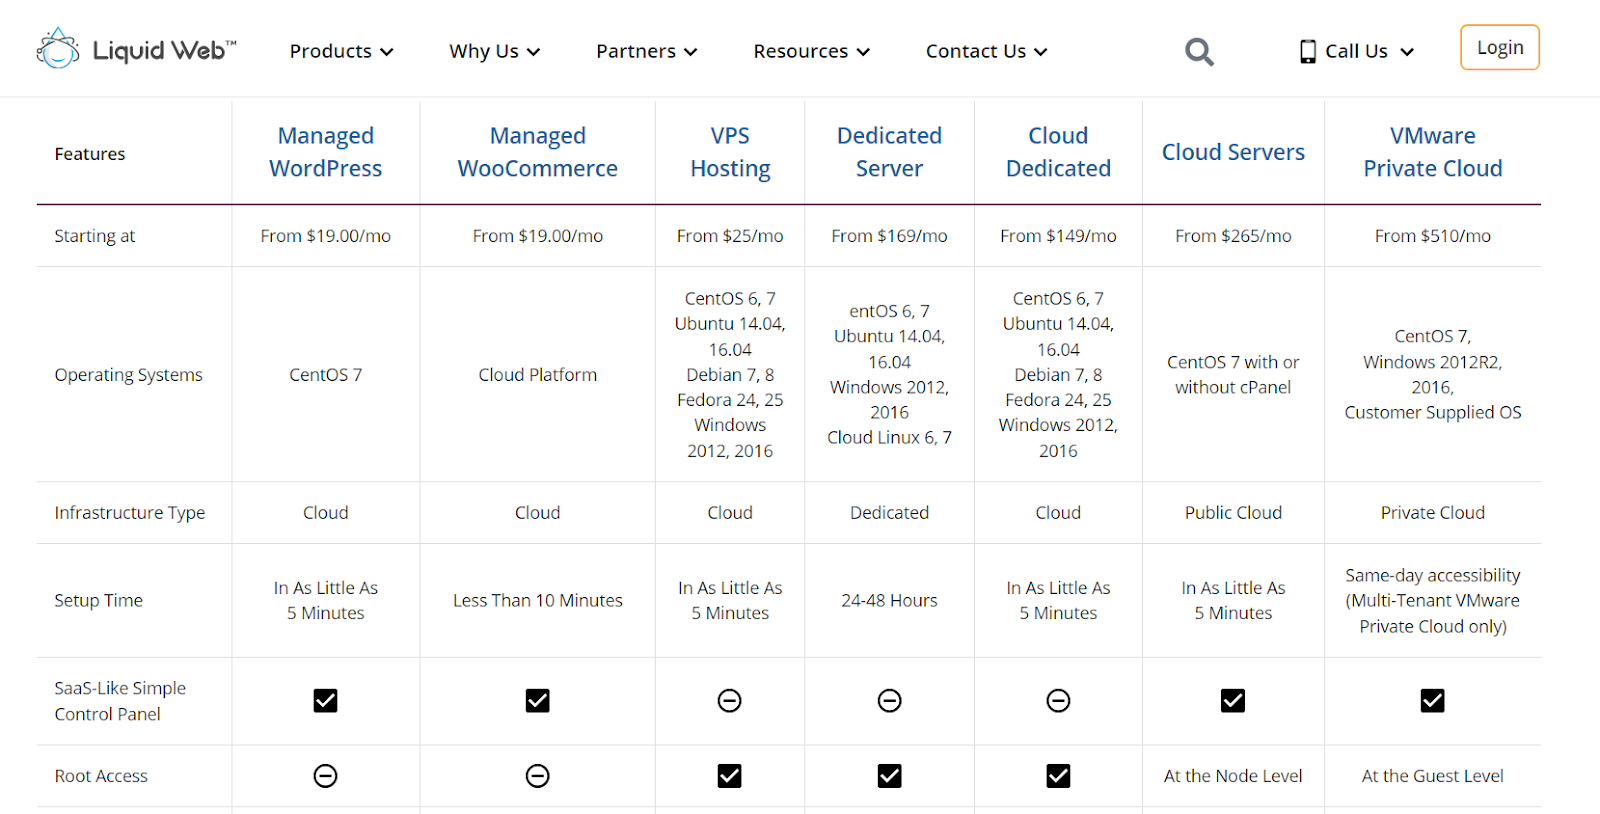
Task: Select the 'From $169/mo' price cell
Action: coord(889,236)
